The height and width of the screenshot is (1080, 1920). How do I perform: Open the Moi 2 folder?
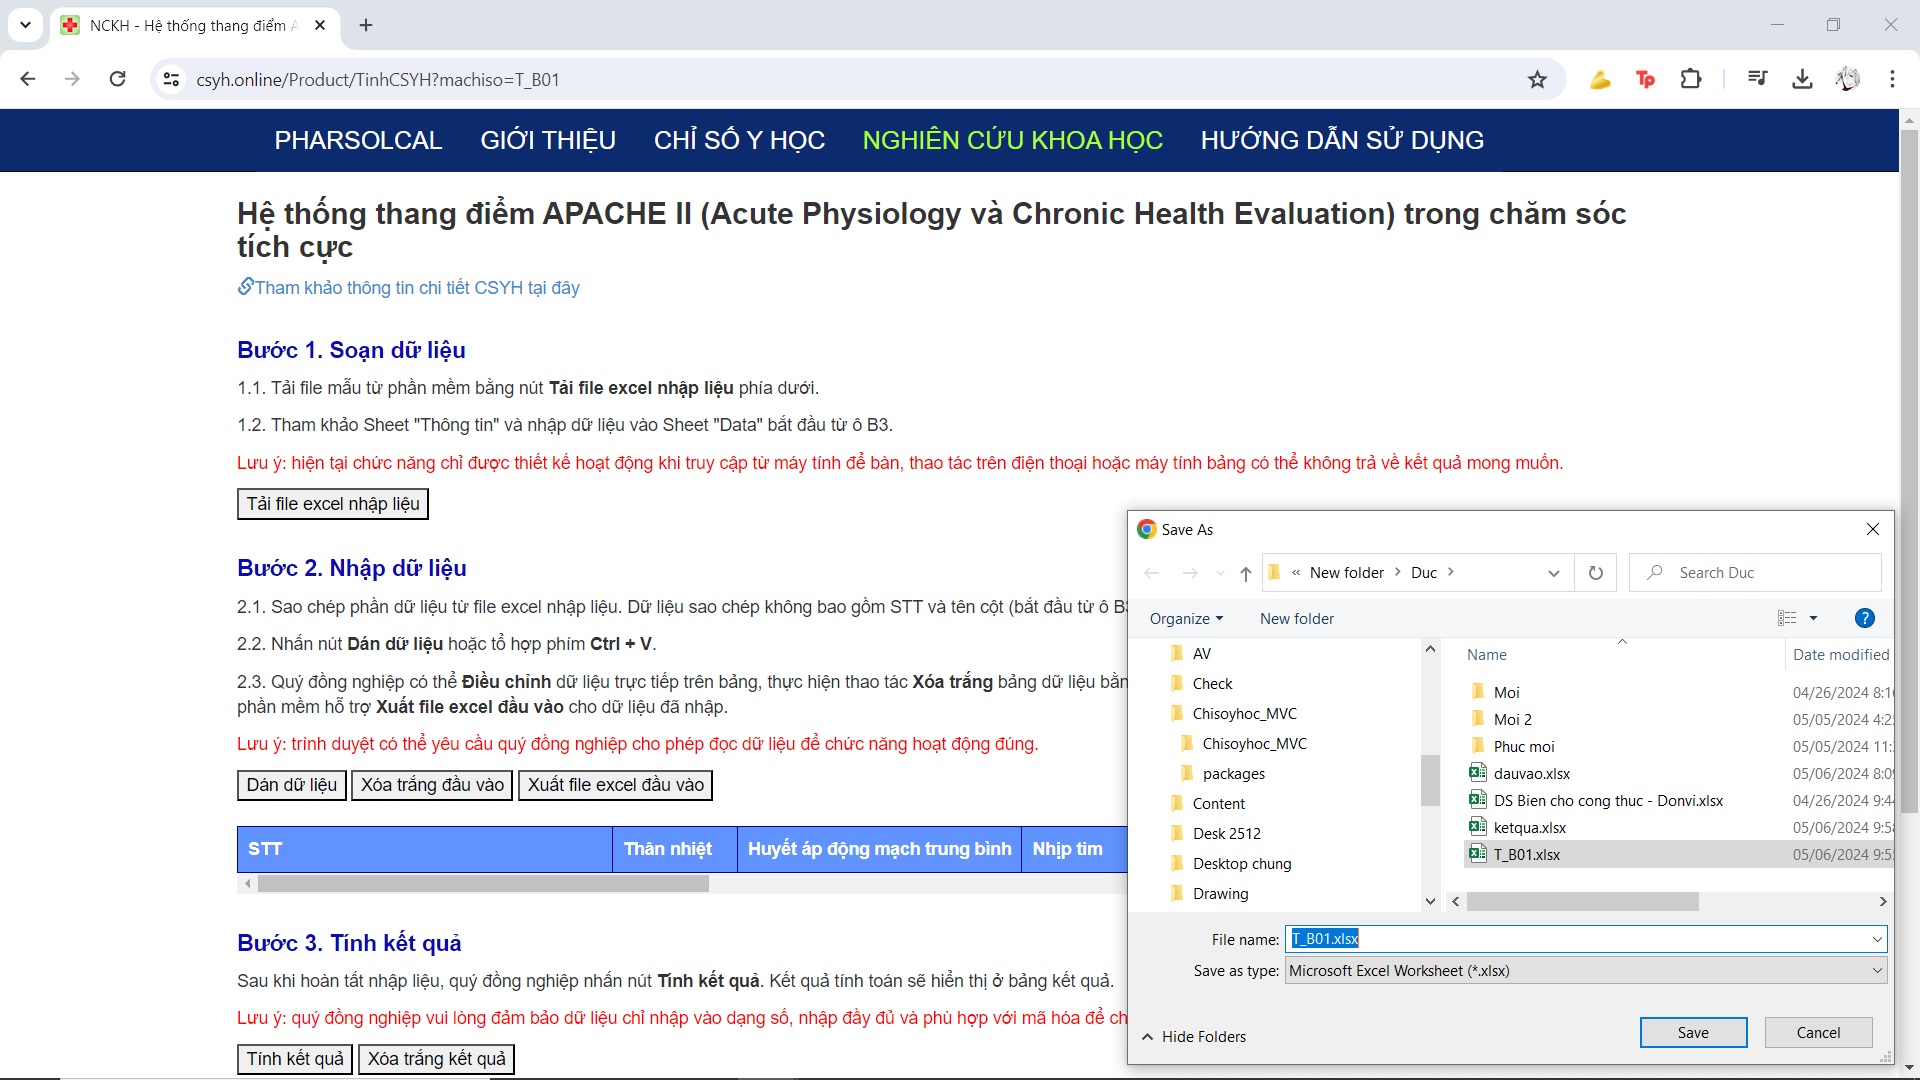(1512, 719)
